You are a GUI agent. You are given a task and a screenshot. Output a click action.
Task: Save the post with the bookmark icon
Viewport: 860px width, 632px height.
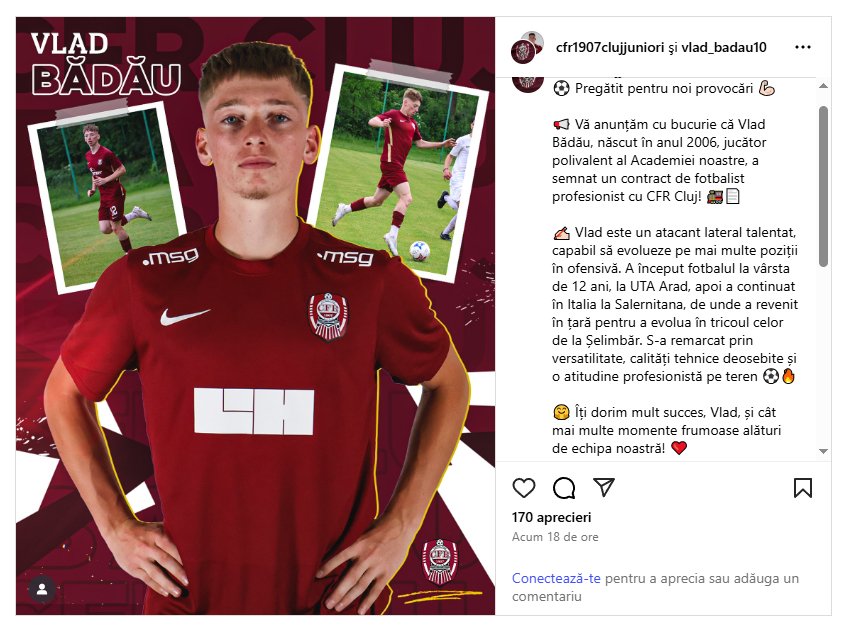tap(802, 487)
